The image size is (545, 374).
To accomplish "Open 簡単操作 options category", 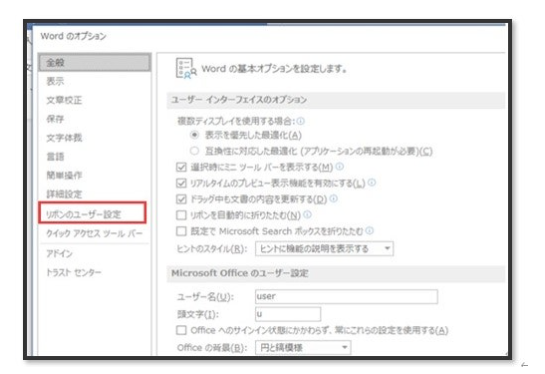I will [x=64, y=175].
